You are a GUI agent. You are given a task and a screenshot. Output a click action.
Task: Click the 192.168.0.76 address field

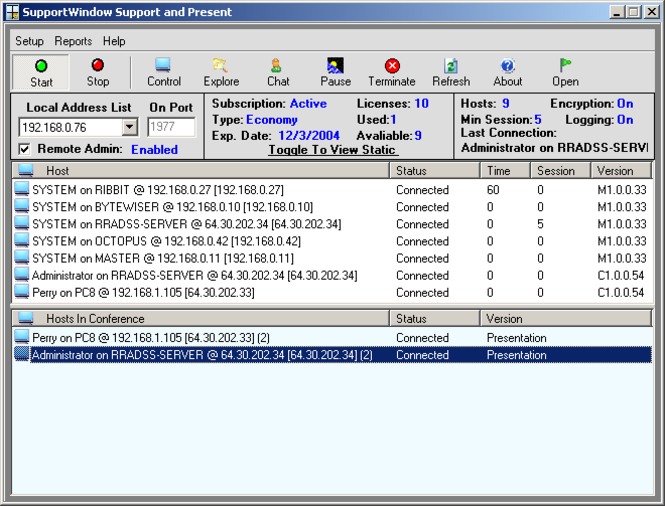(x=70, y=127)
